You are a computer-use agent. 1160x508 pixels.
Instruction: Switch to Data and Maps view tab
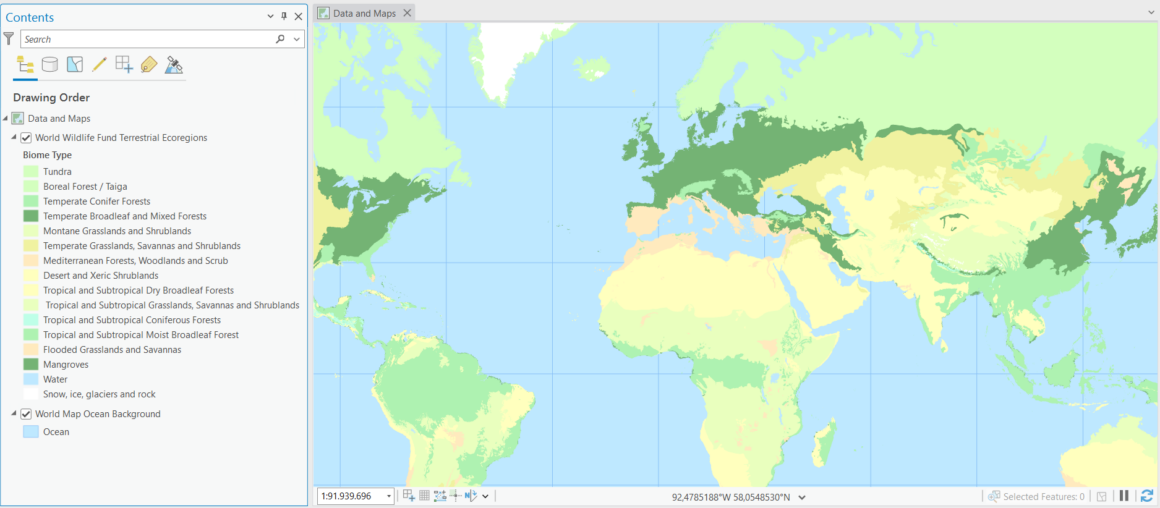click(x=364, y=13)
